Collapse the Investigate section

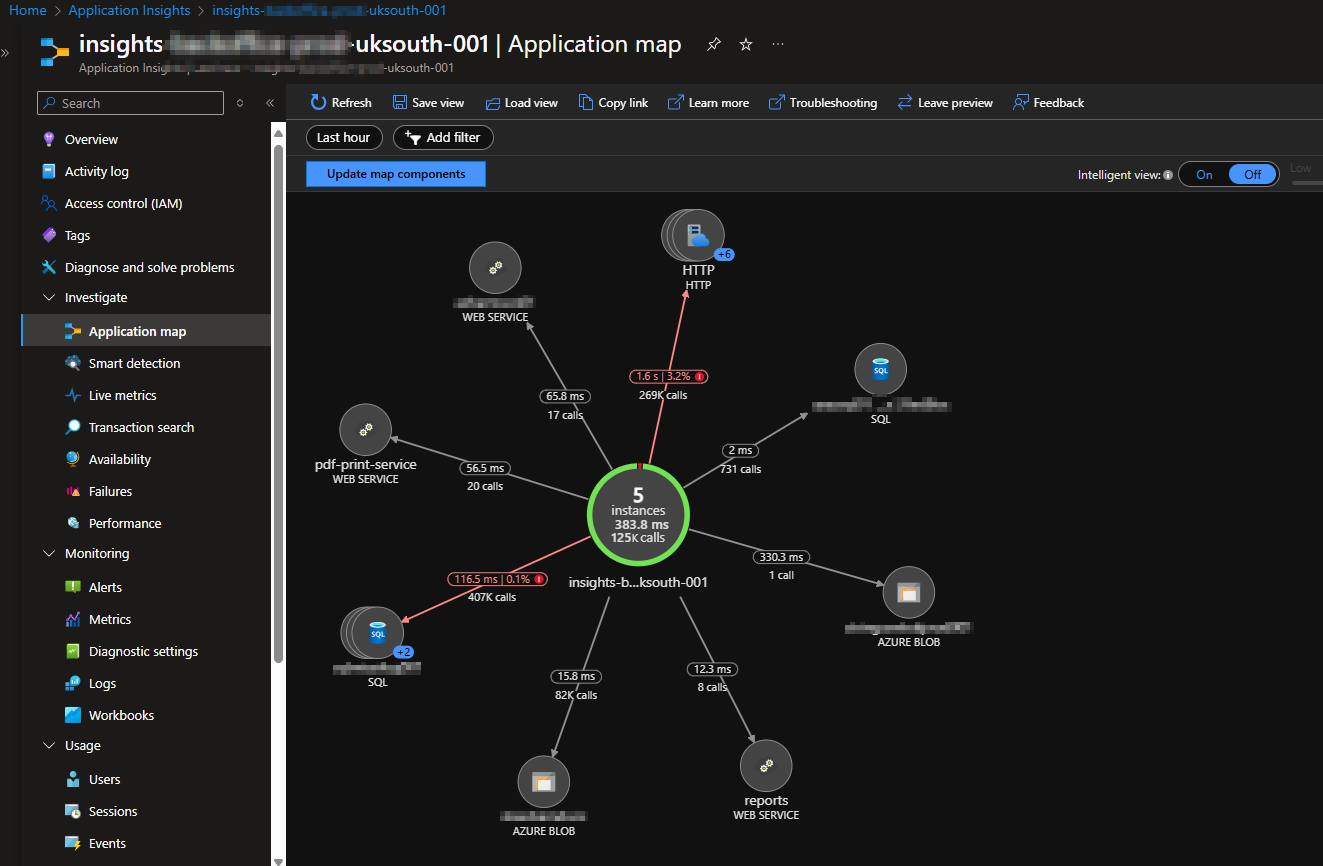click(x=49, y=297)
